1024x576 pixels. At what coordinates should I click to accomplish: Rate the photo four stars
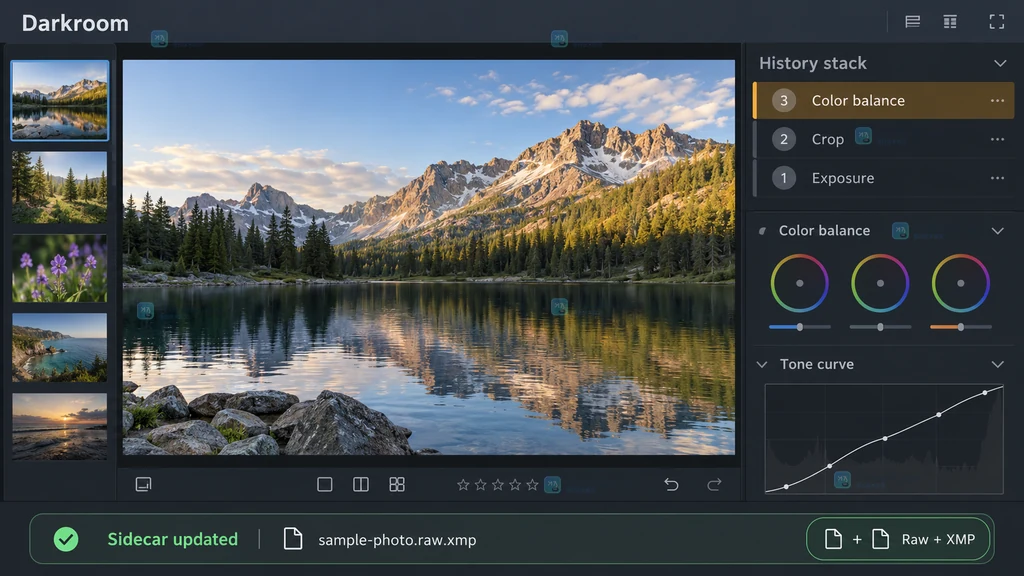(515, 485)
